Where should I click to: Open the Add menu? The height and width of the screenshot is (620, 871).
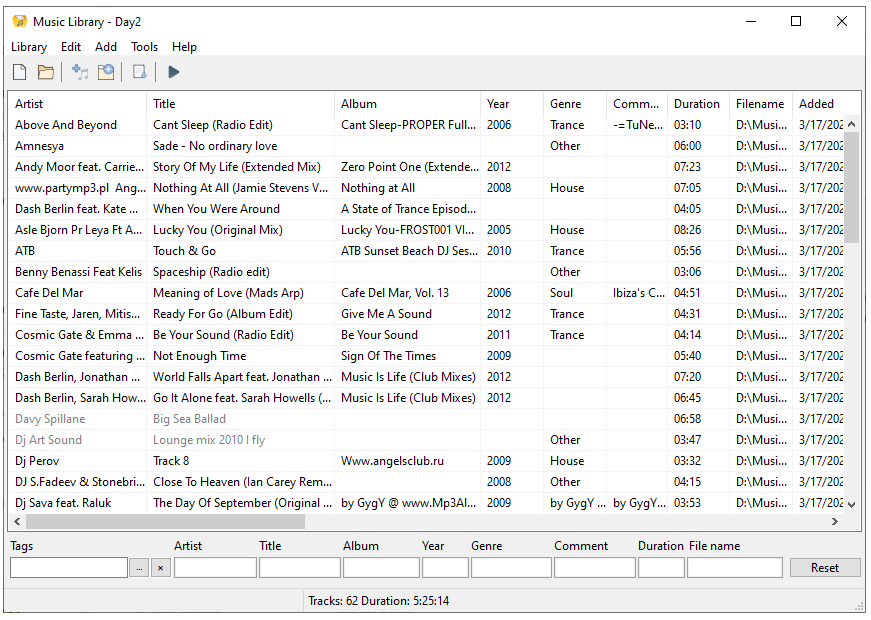point(106,47)
